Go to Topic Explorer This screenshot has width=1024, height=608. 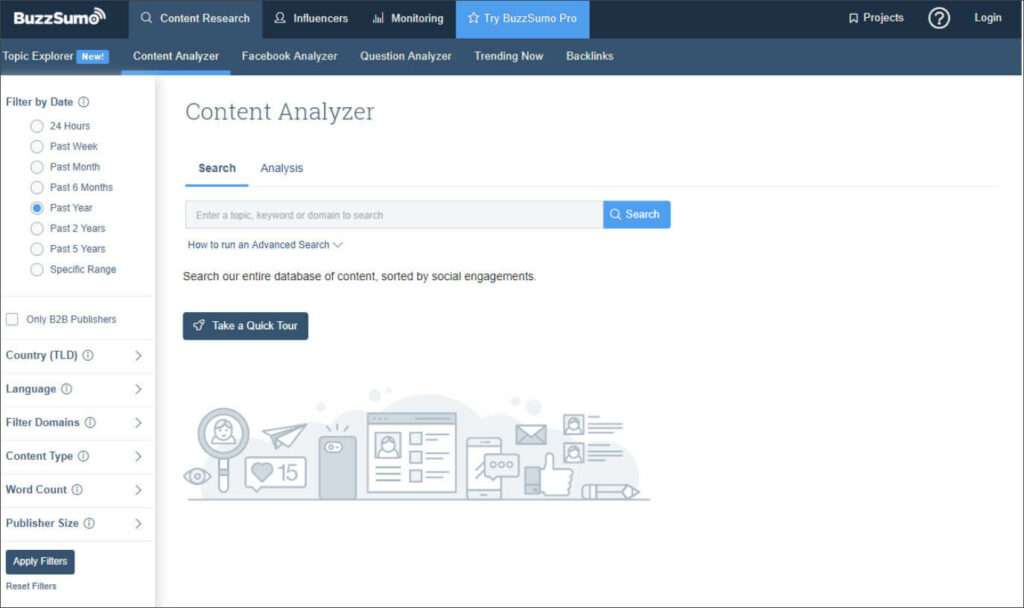pos(56,56)
